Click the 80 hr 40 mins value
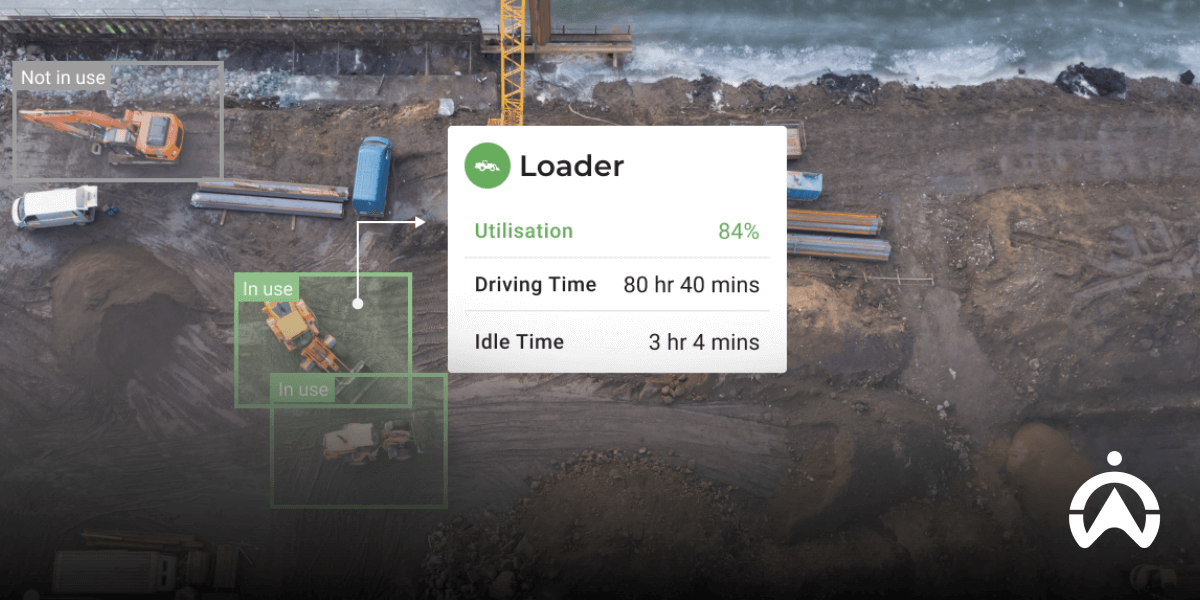1200x600 pixels. tap(692, 285)
